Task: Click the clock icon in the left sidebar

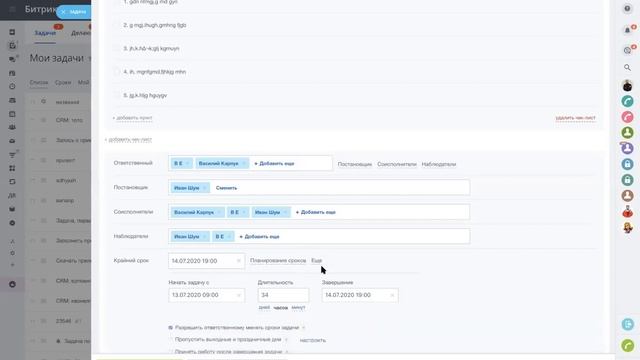Action: [12, 87]
